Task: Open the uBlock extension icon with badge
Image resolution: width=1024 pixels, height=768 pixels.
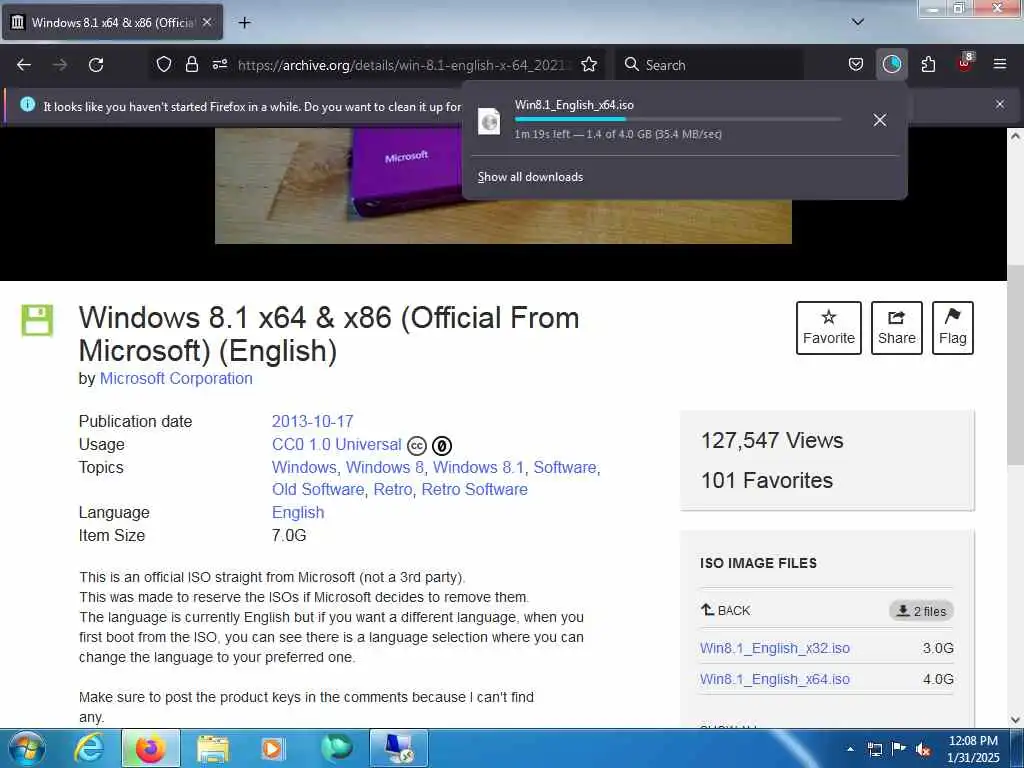Action: tap(965, 63)
